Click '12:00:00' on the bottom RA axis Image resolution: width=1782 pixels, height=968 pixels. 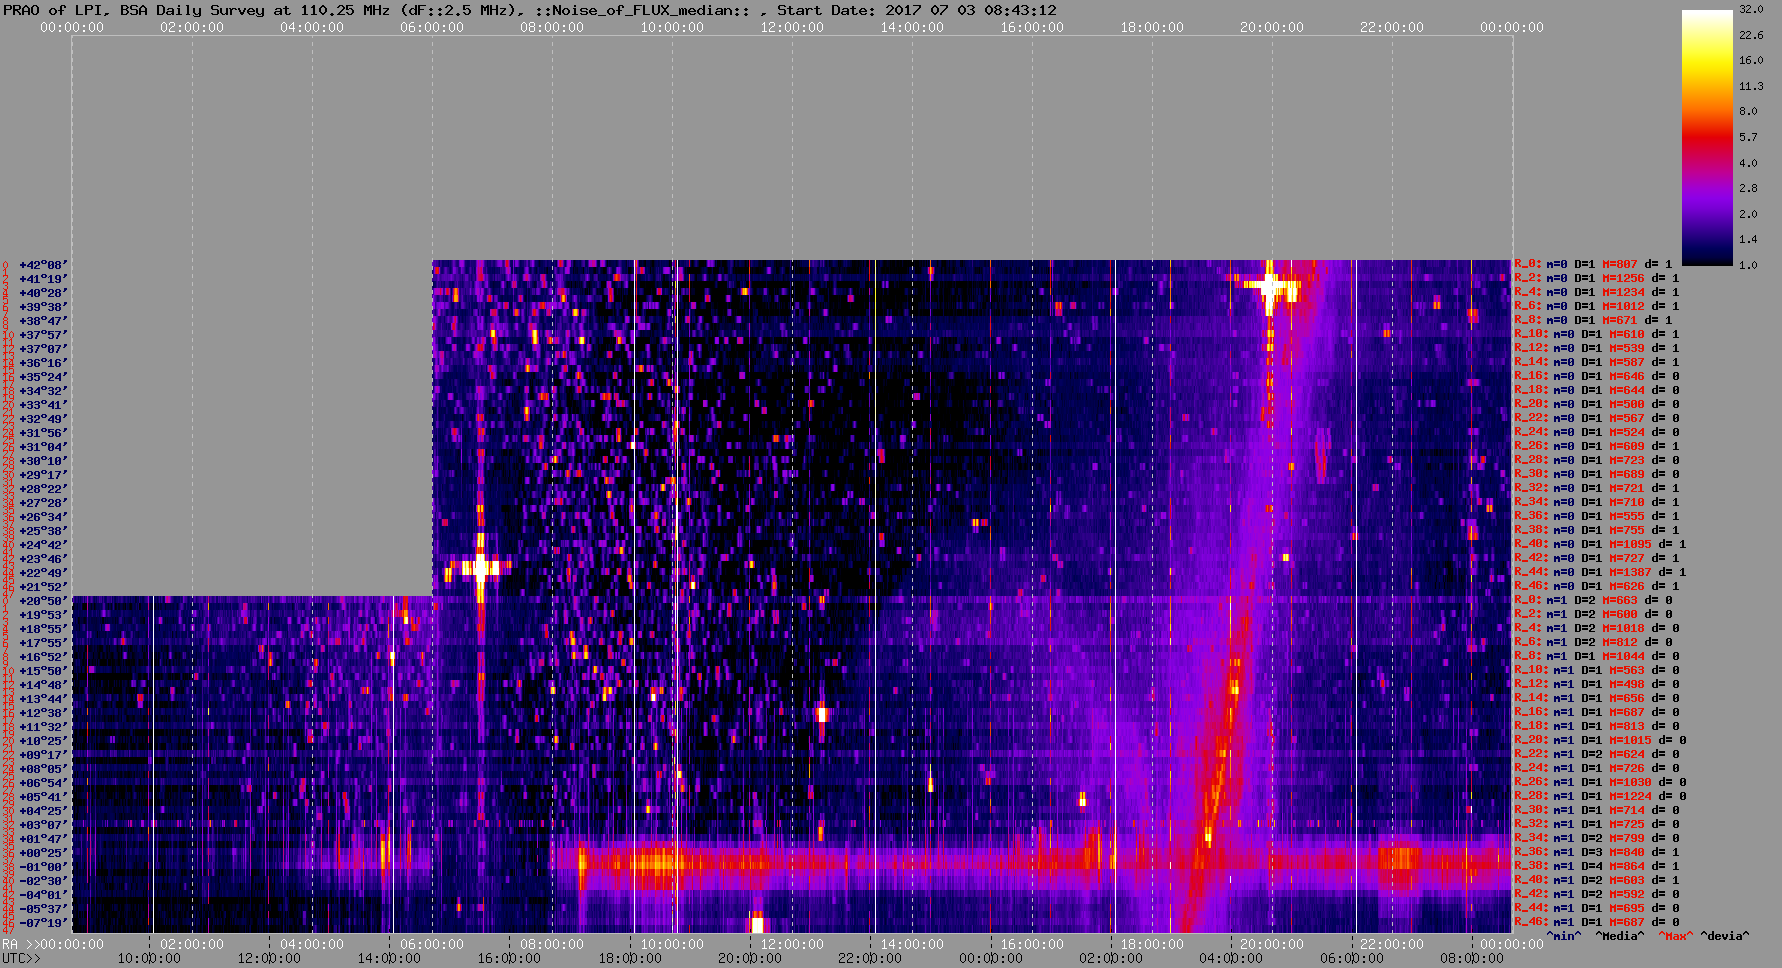coord(792,944)
